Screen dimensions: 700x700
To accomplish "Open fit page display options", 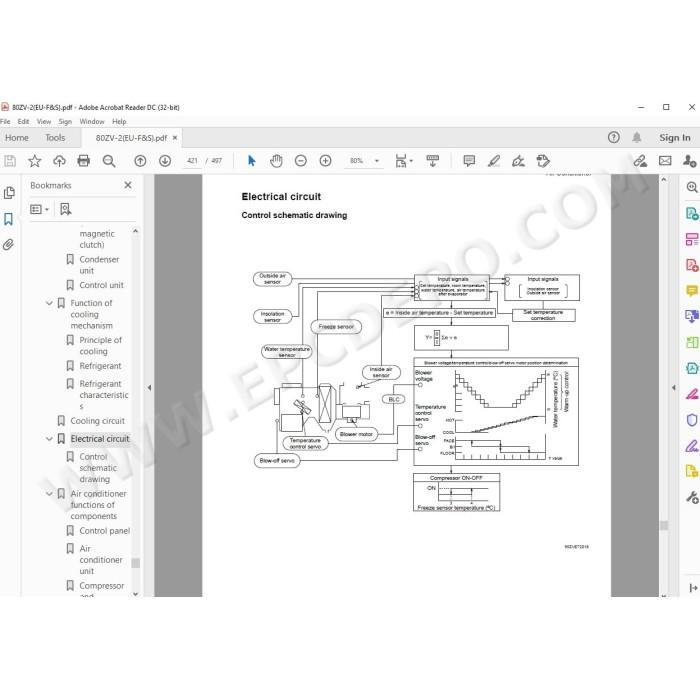I will pyautogui.click(x=404, y=161).
